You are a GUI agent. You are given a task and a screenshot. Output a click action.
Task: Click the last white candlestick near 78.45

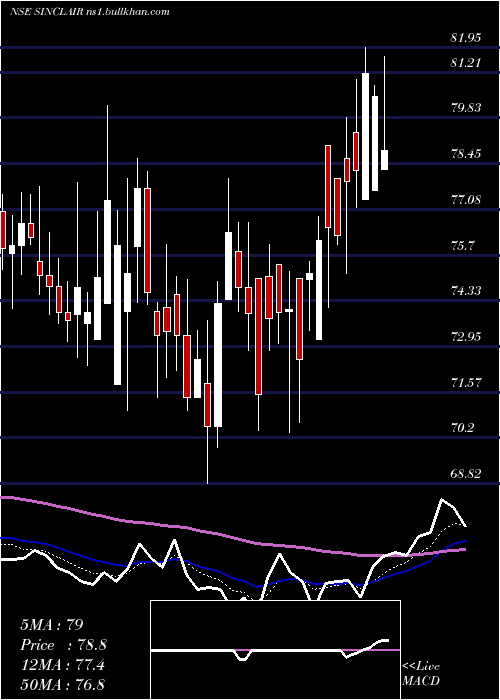384,160
